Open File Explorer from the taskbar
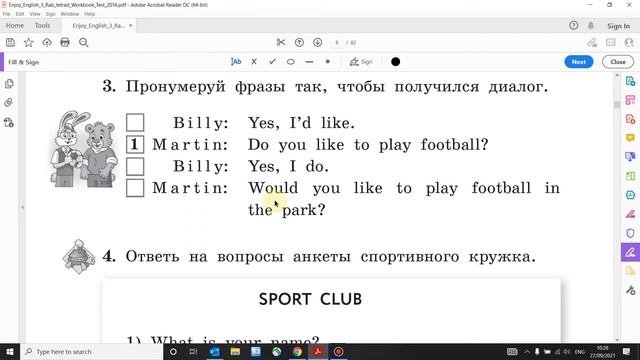This screenshot has width=640, height=360. pos(235,351)
